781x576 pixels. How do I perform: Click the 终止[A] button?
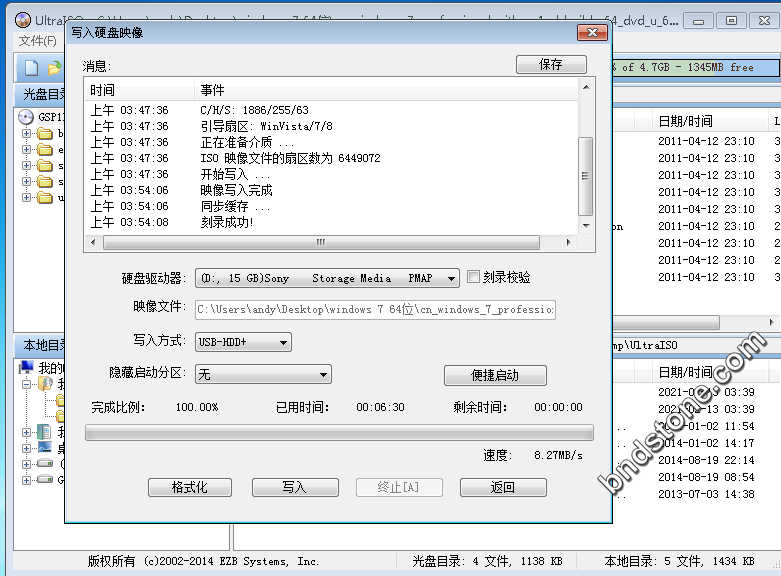pyautogui.click(x=399, y=487)
